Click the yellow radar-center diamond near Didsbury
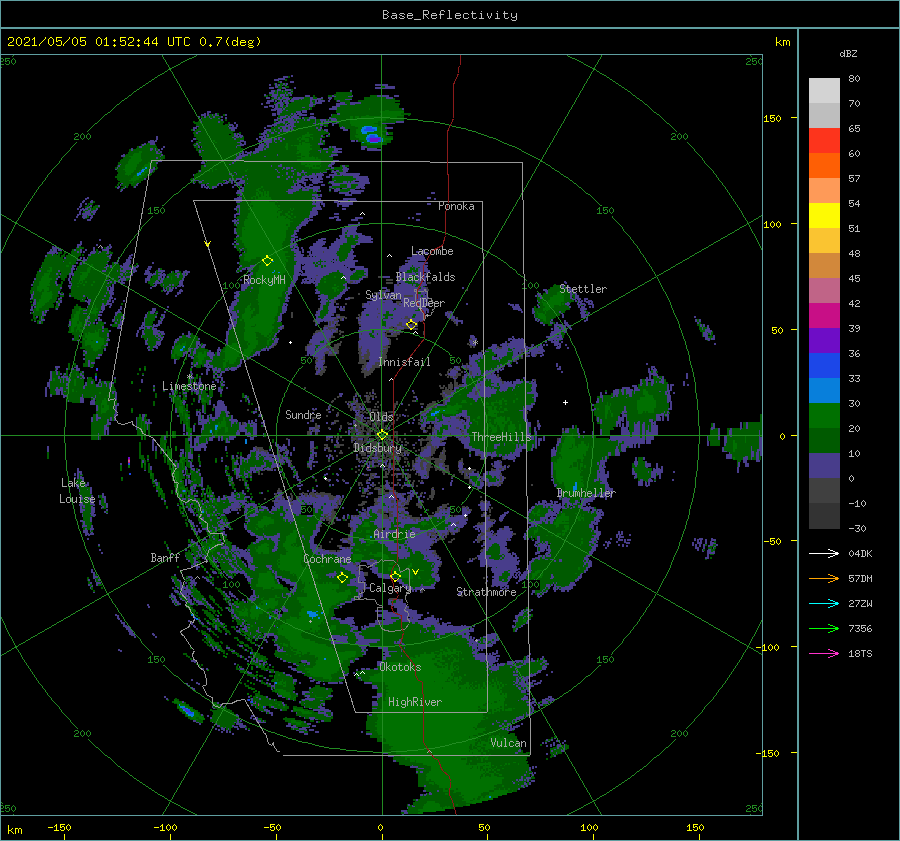 [x=382, y=435]
